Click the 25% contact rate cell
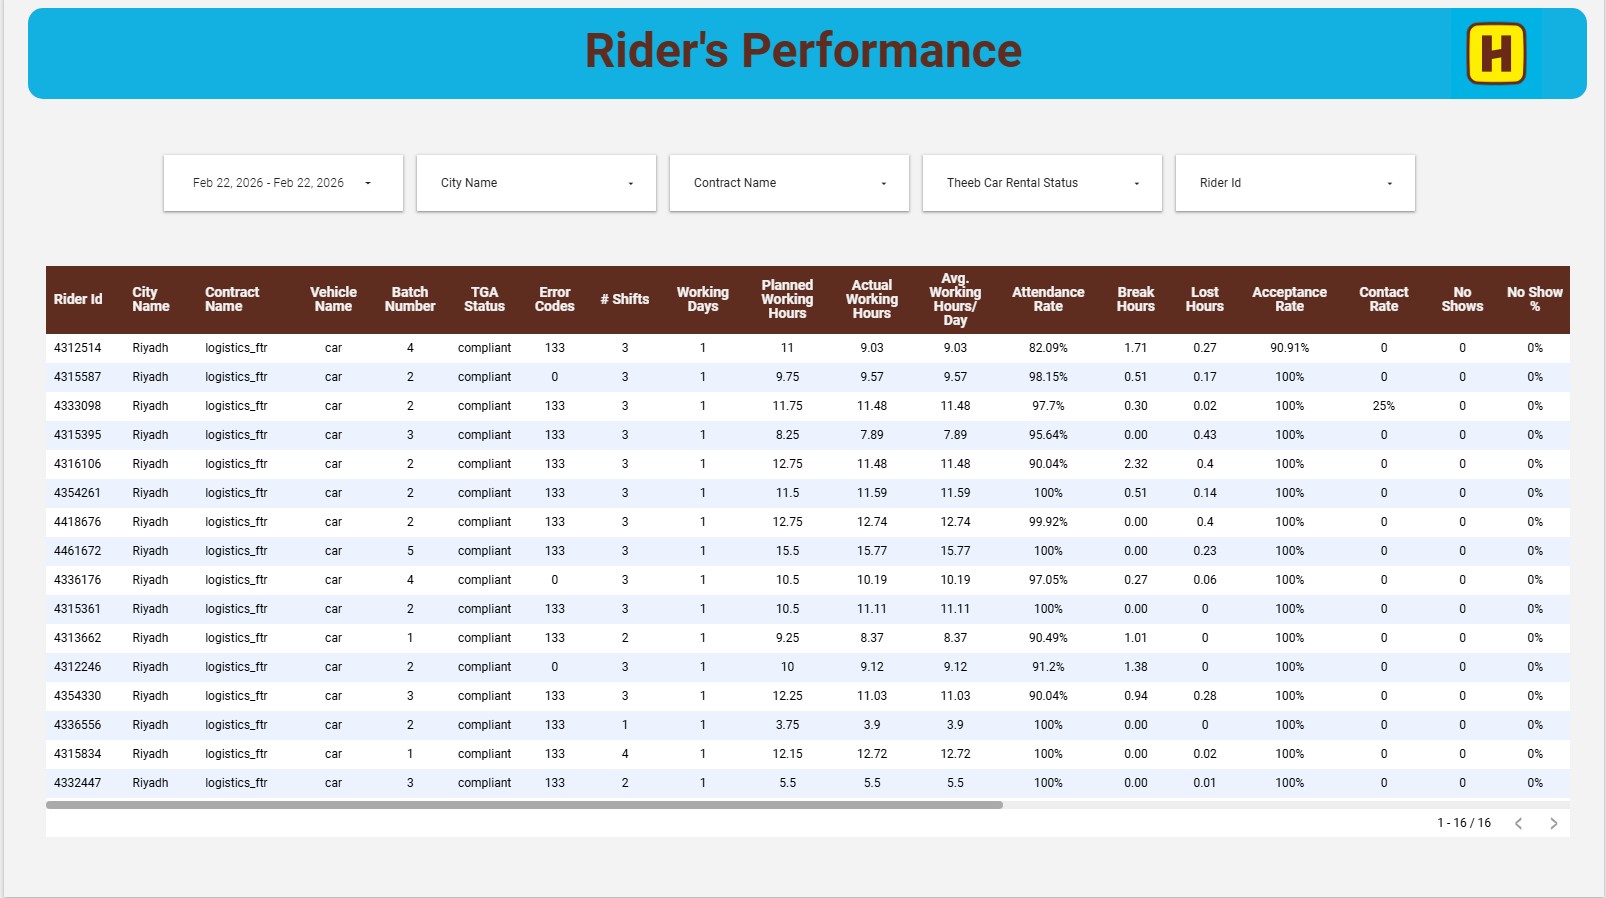This screenshot has width=1606, height=898. tap(1384, 406)
